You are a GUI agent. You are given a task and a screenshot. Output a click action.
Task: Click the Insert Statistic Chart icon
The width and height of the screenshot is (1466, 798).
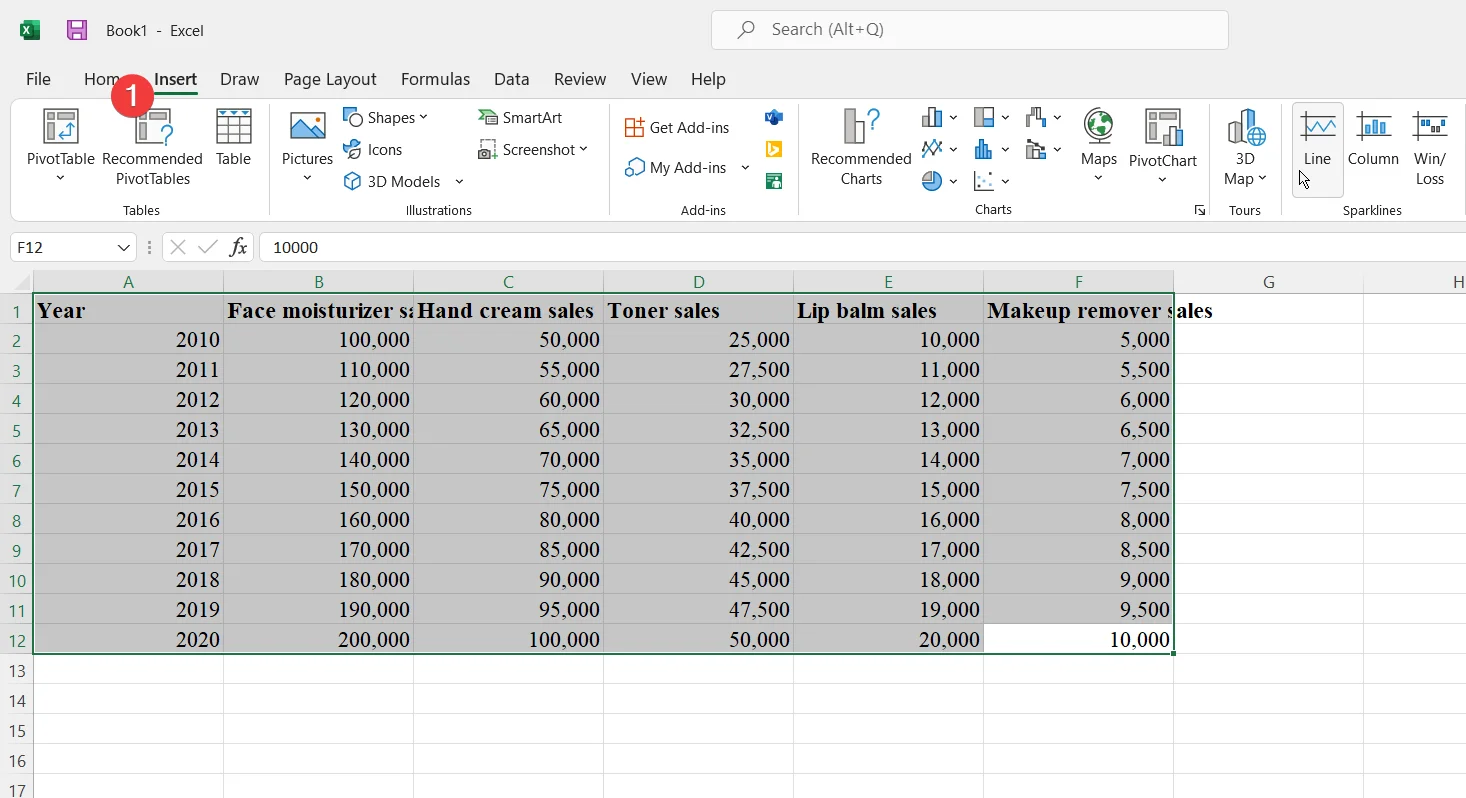(x=984, y=149)
